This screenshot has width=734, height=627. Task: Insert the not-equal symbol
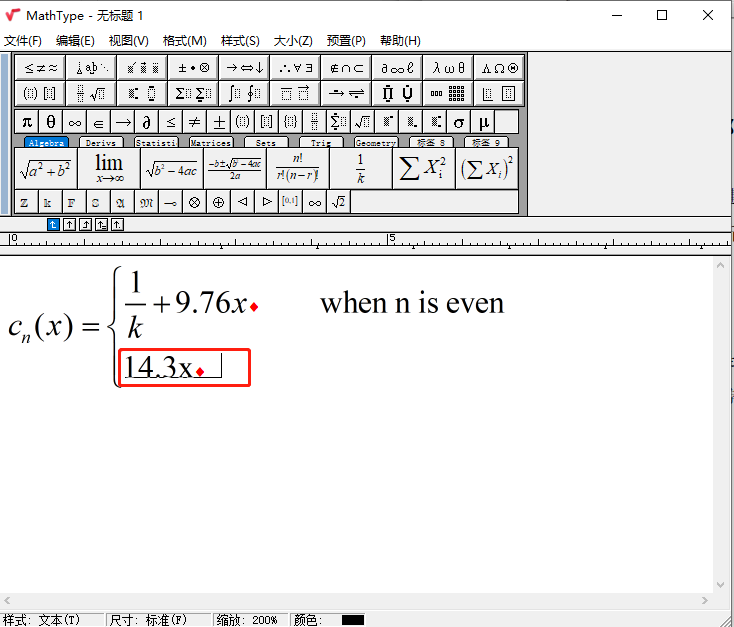tap(195, 122)
